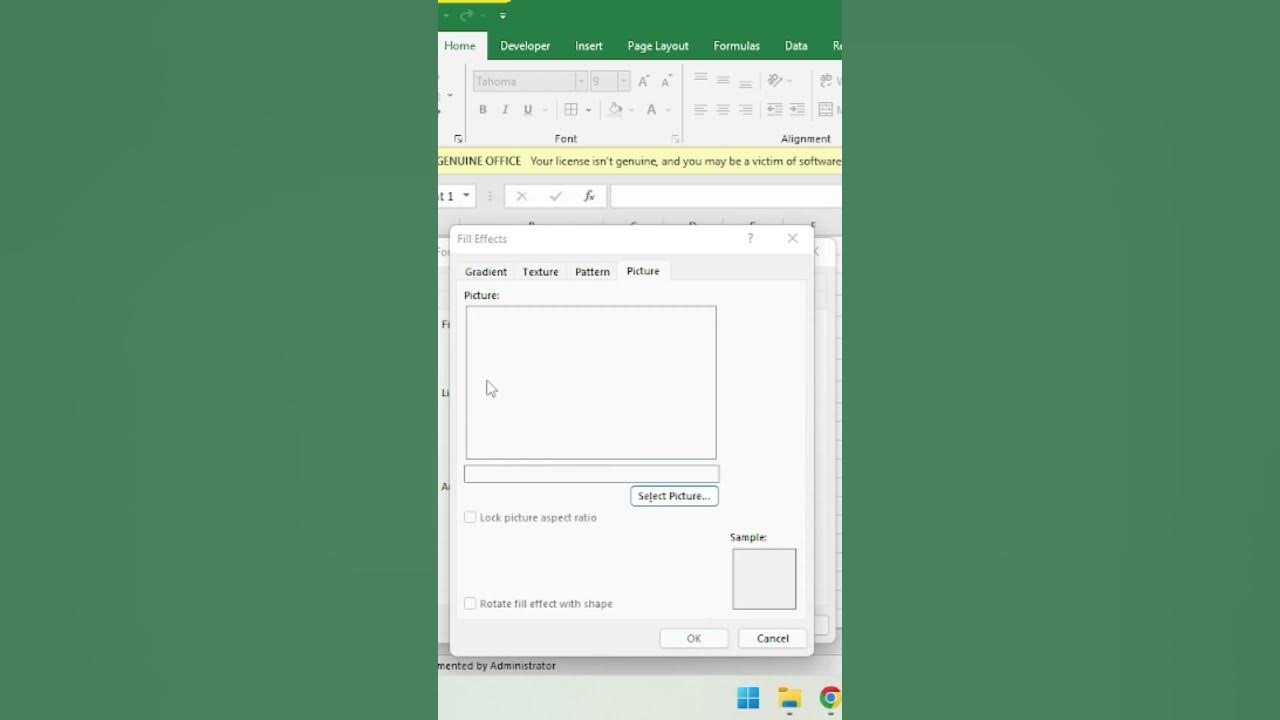Viewport: 1280px width, 720px height.
Task: Expand the Fill Color dropdown arrow
Action: [632, 110]
